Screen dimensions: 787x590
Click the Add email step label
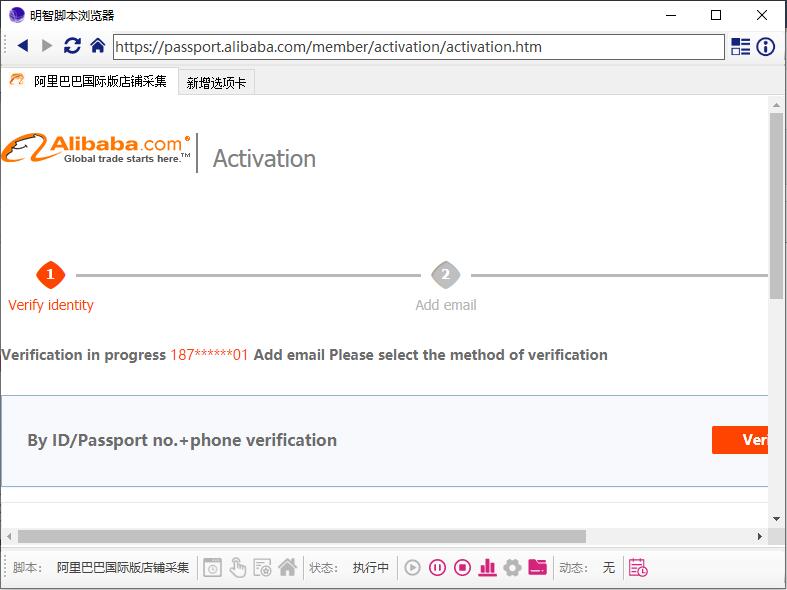(446, 305)
